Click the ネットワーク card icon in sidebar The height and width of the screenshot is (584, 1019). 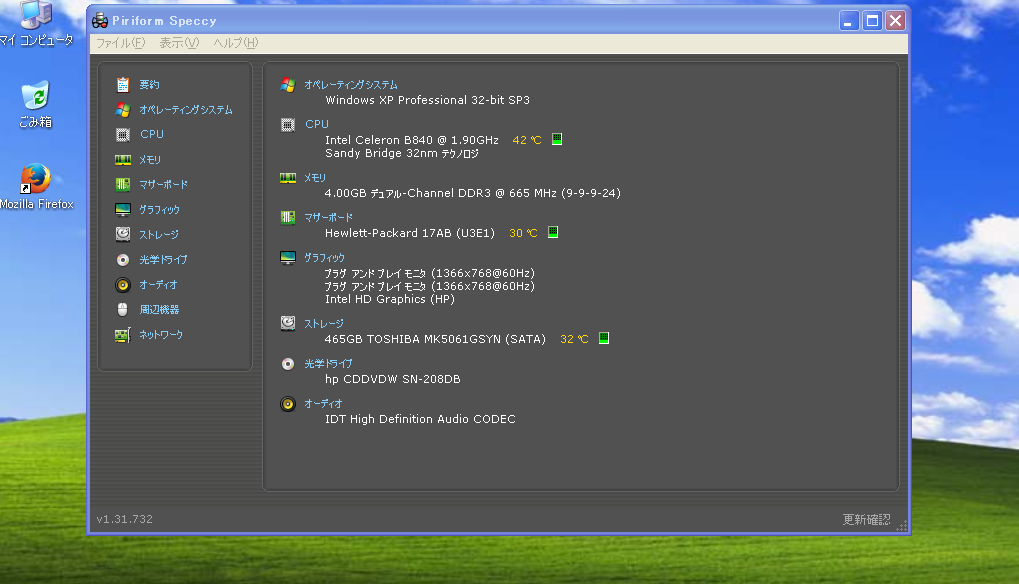click(123, 335)
